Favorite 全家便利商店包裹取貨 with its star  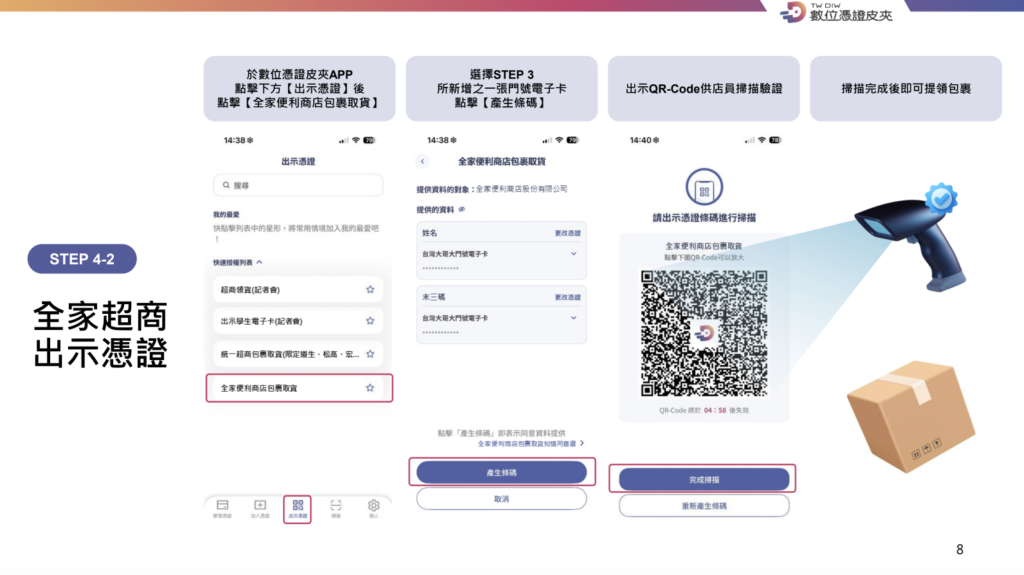[370, 388]
